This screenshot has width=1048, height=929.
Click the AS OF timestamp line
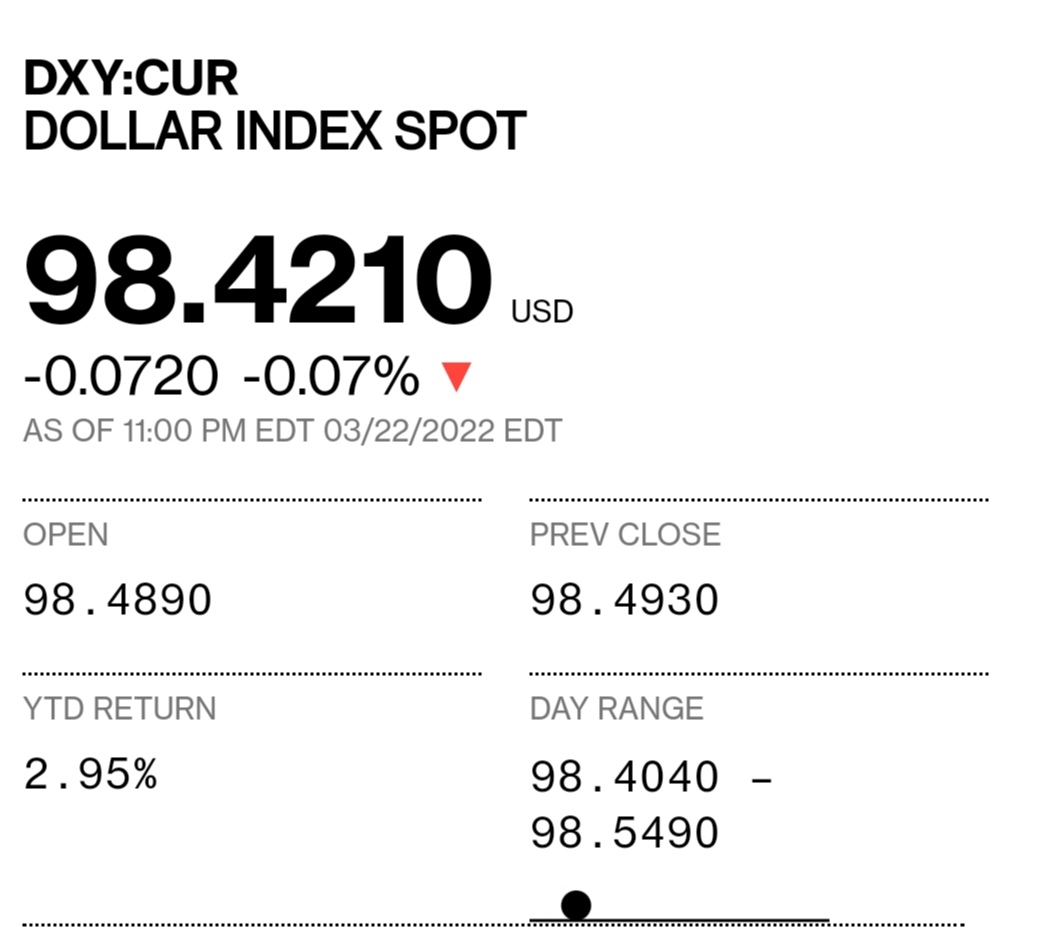click(x=292, y=431)
